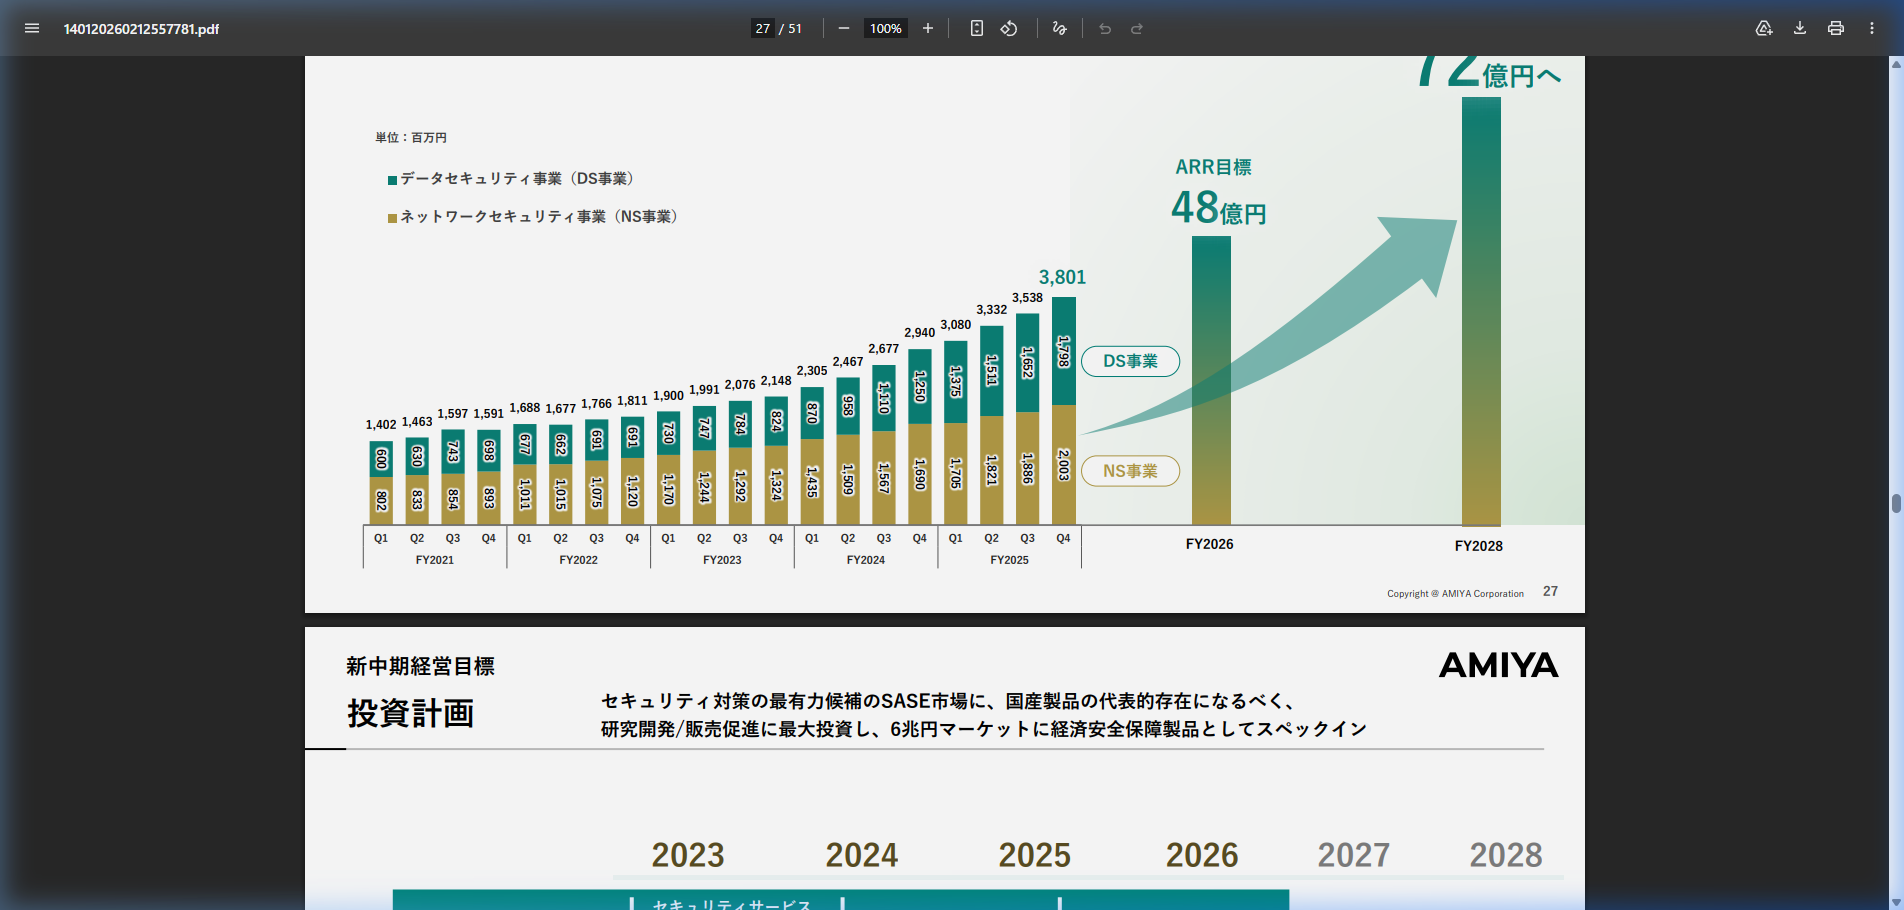Click the page number field showing 27
This screenshot has width=1904, height=910.
(763, 28)
